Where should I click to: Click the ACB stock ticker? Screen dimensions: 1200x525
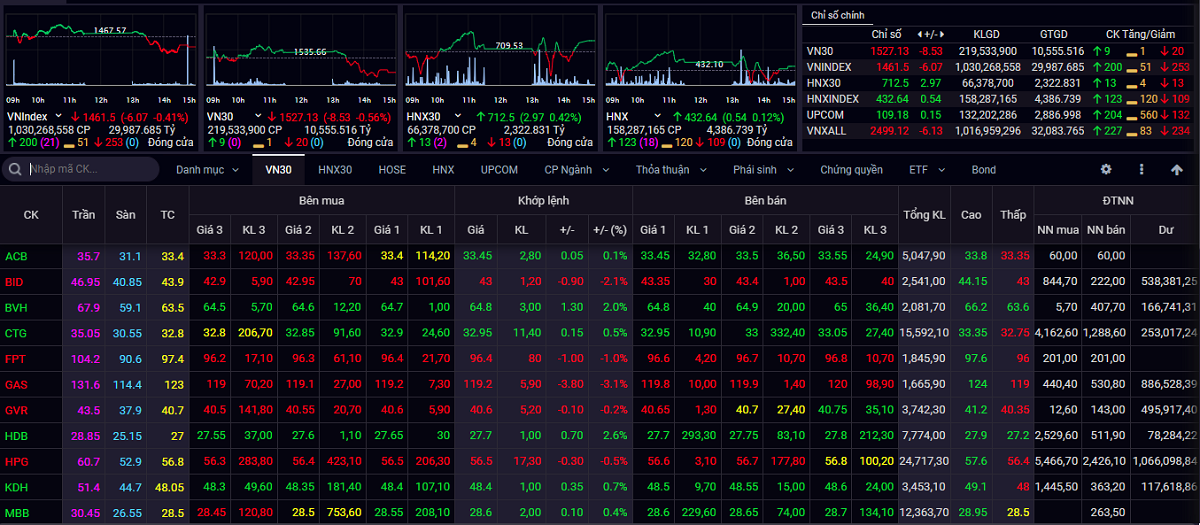pyautogui.click(x=16, y=256)
